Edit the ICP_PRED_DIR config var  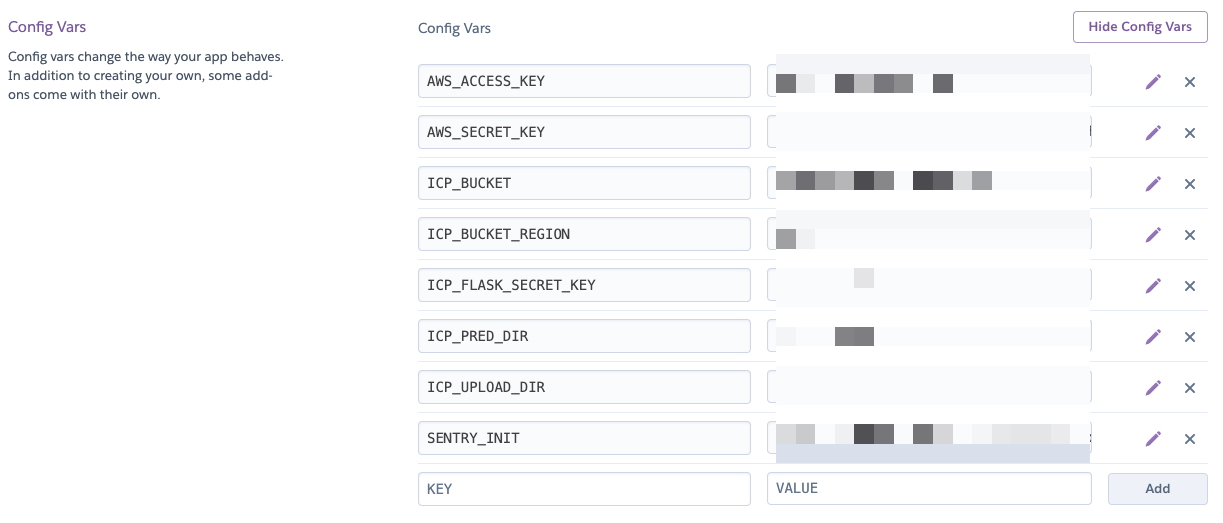click(1153, 337)
